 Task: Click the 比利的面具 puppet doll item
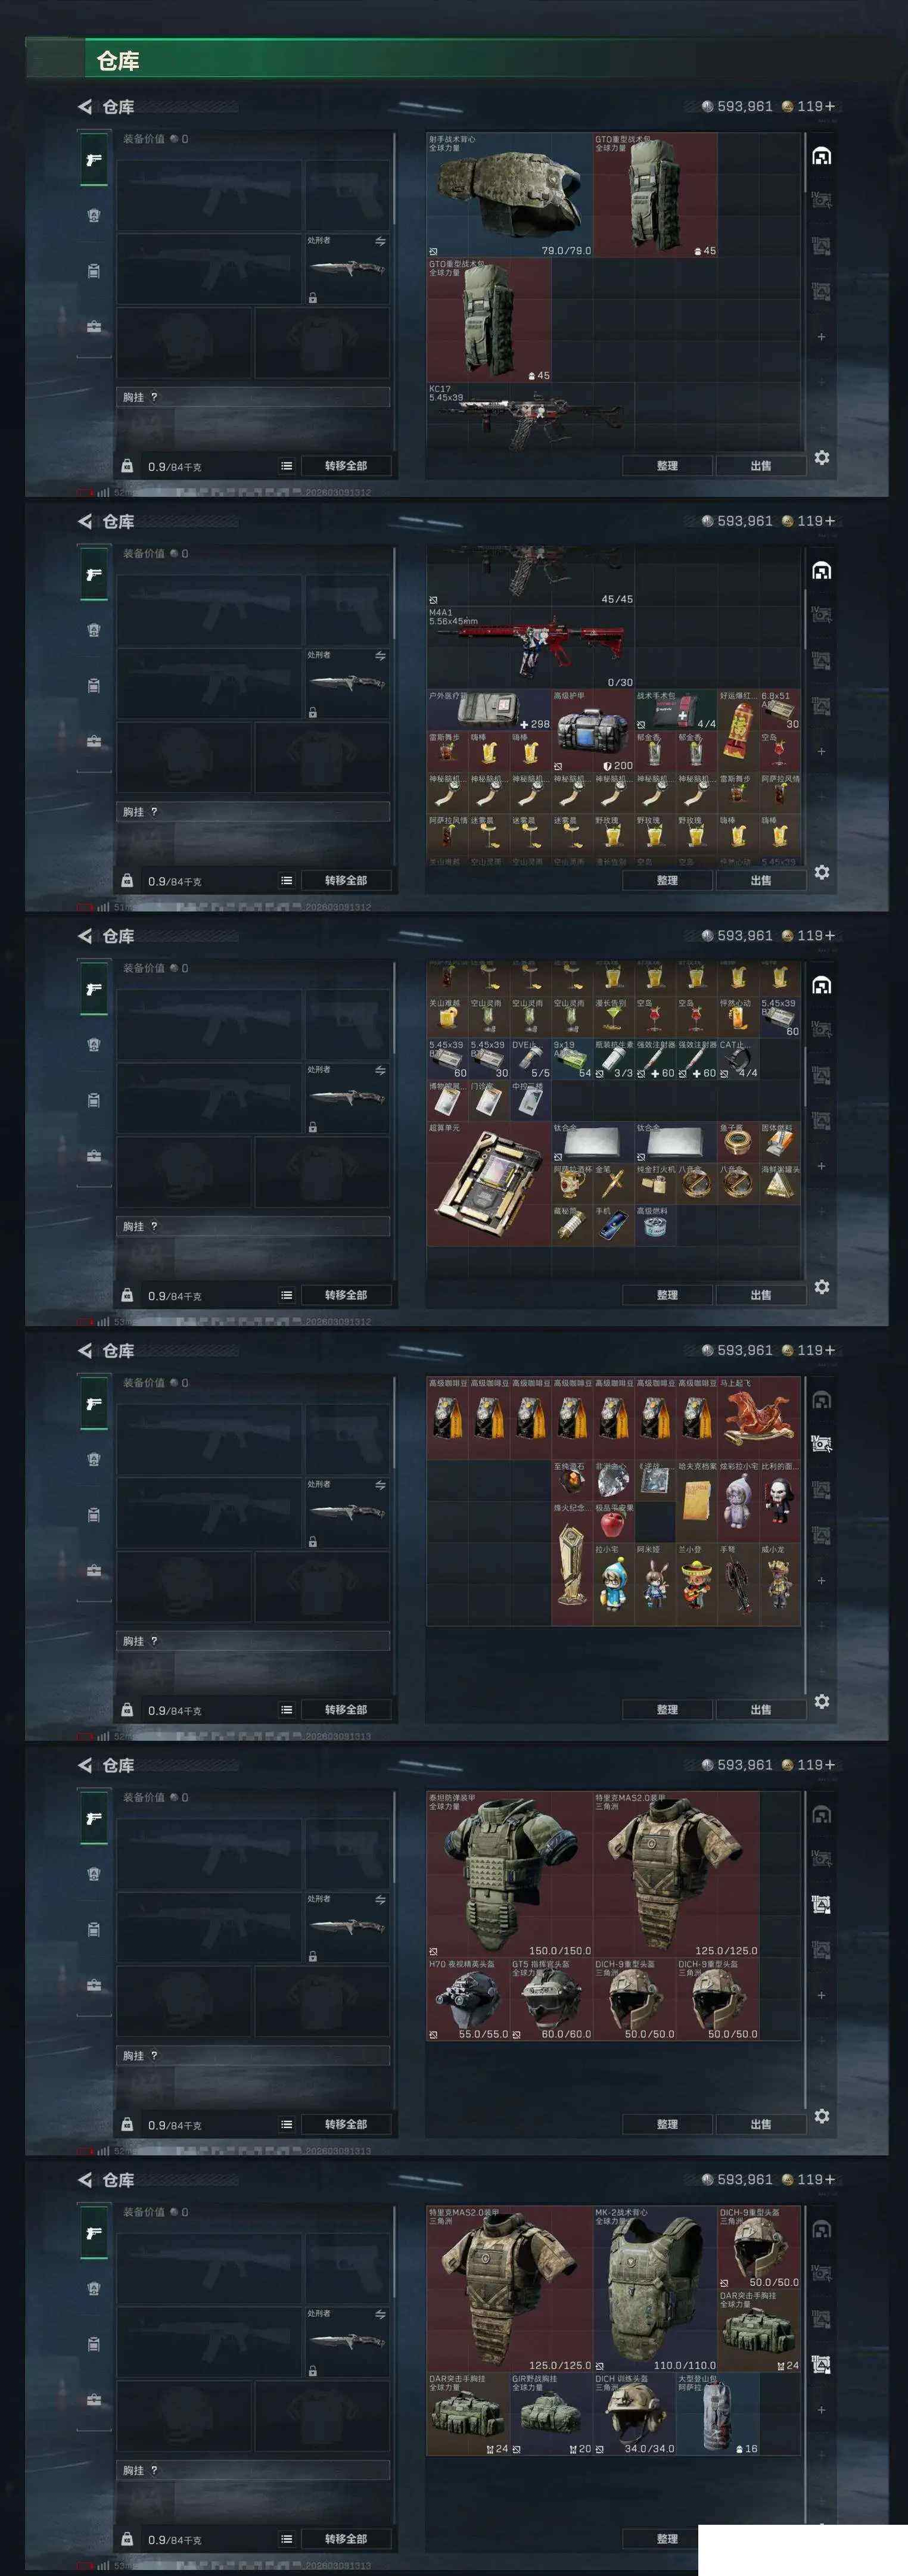click(x=780, y=1501)
